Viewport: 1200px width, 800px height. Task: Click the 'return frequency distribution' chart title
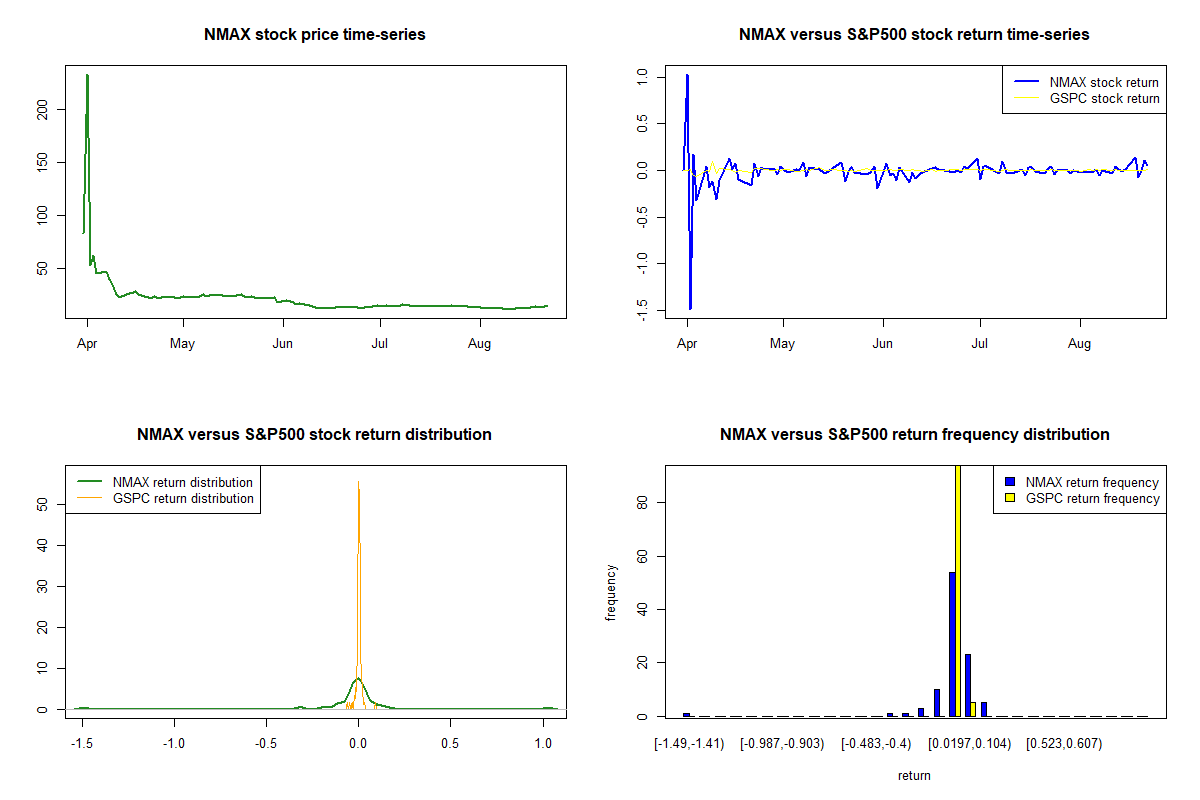point(914,434)
